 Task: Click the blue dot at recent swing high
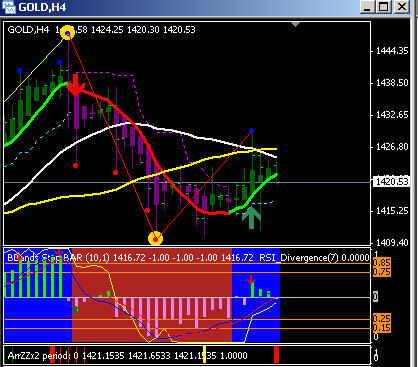(x=251, y=130)
